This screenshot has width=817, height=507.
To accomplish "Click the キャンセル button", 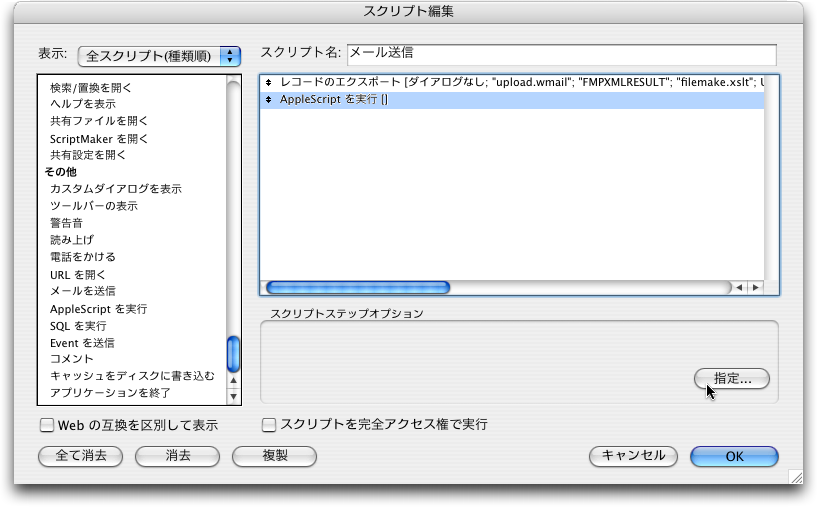I will (x=633, y=456).
